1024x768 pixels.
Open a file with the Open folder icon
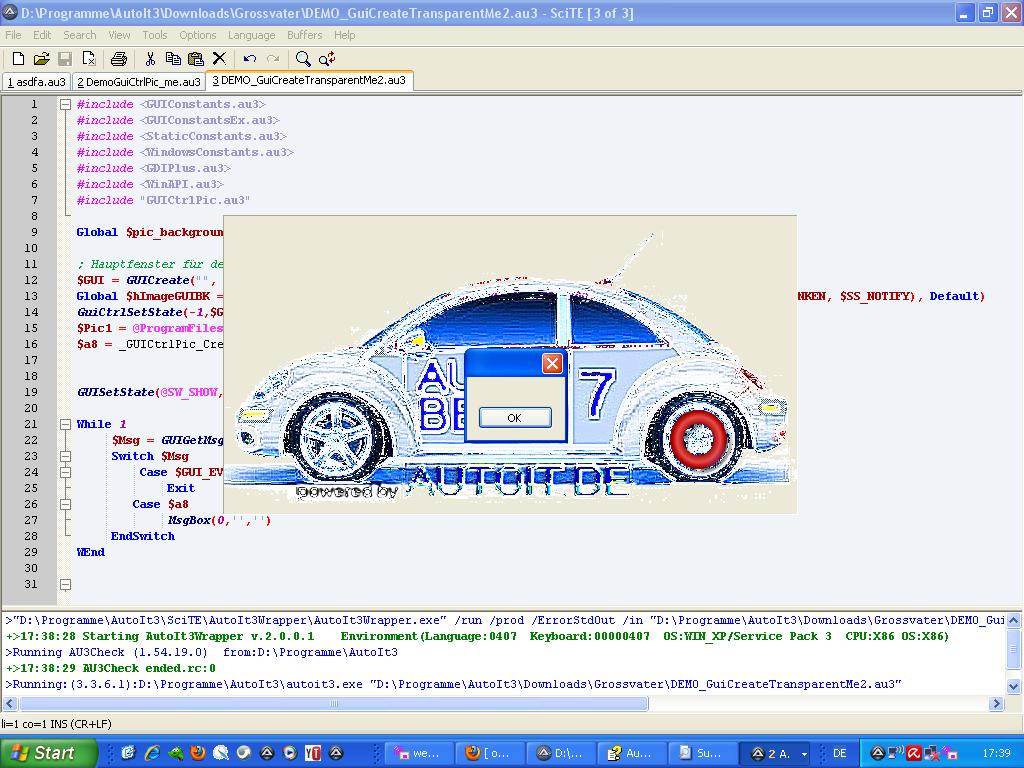click(41, 59)
